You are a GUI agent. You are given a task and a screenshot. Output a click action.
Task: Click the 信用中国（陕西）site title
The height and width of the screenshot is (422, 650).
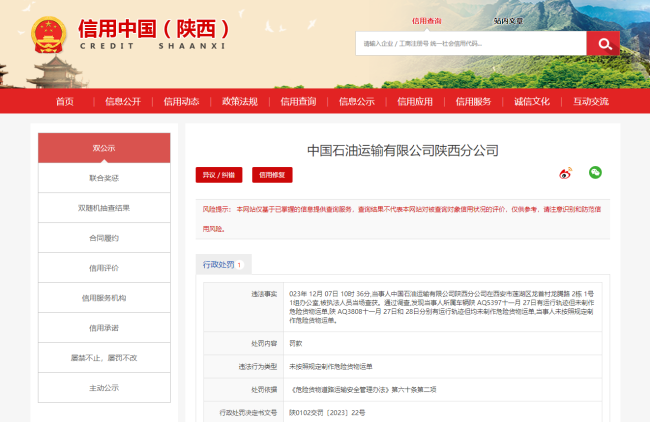[154, 29]
